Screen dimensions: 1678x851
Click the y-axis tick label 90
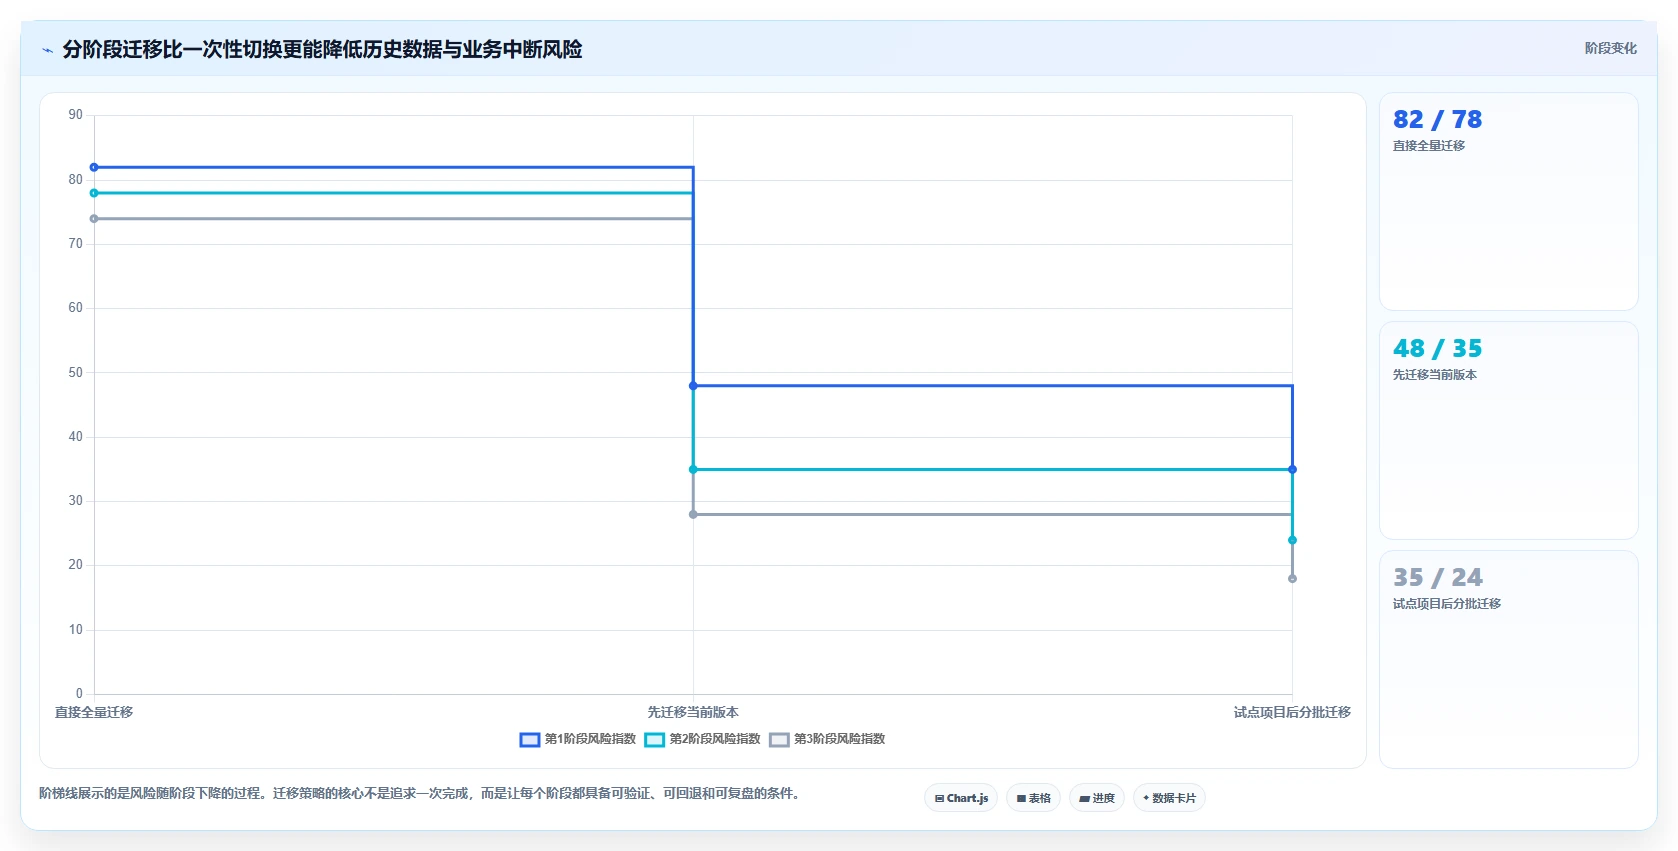[76, 115]
